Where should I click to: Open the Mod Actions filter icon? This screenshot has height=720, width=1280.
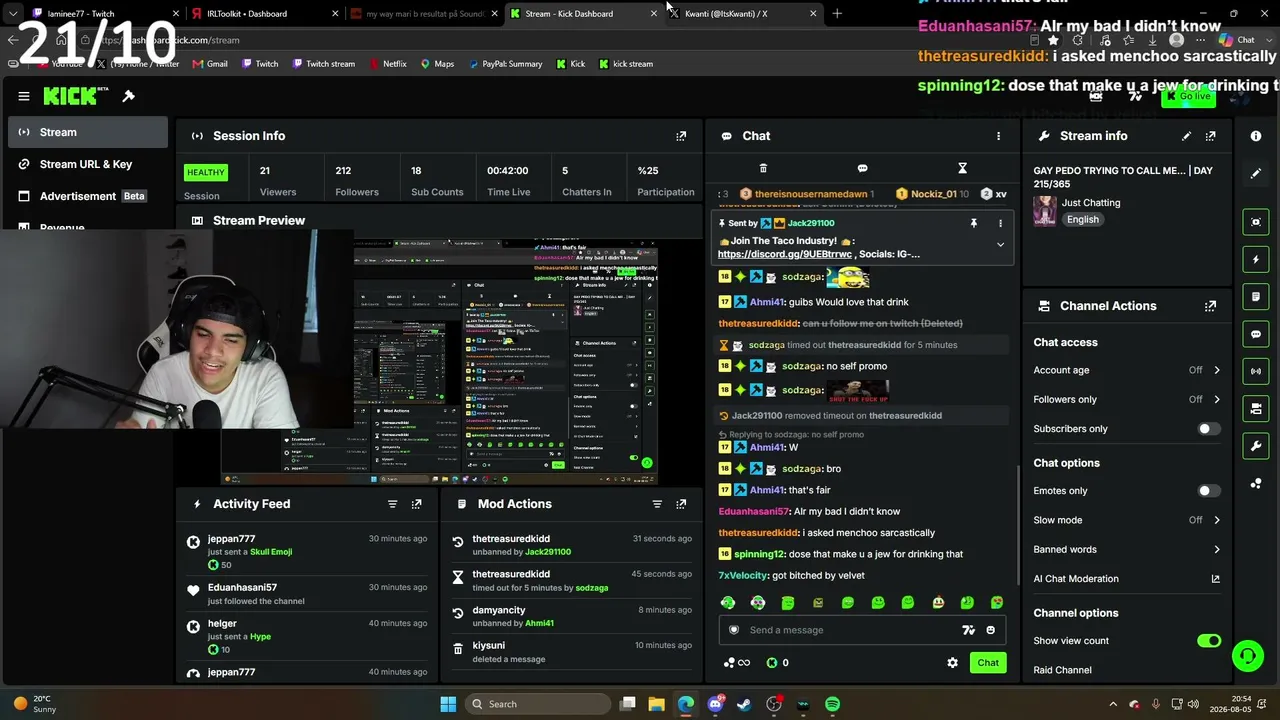point(657,504)
